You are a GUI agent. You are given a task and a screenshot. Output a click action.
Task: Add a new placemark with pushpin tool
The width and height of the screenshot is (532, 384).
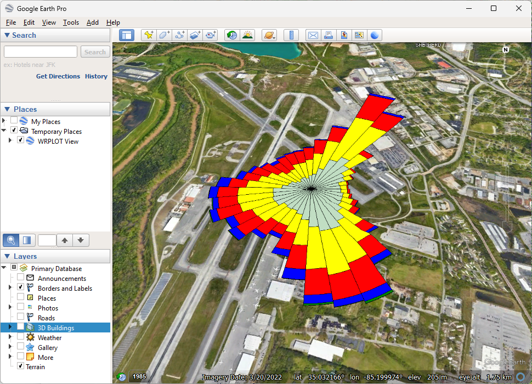(x=149, y=35)
